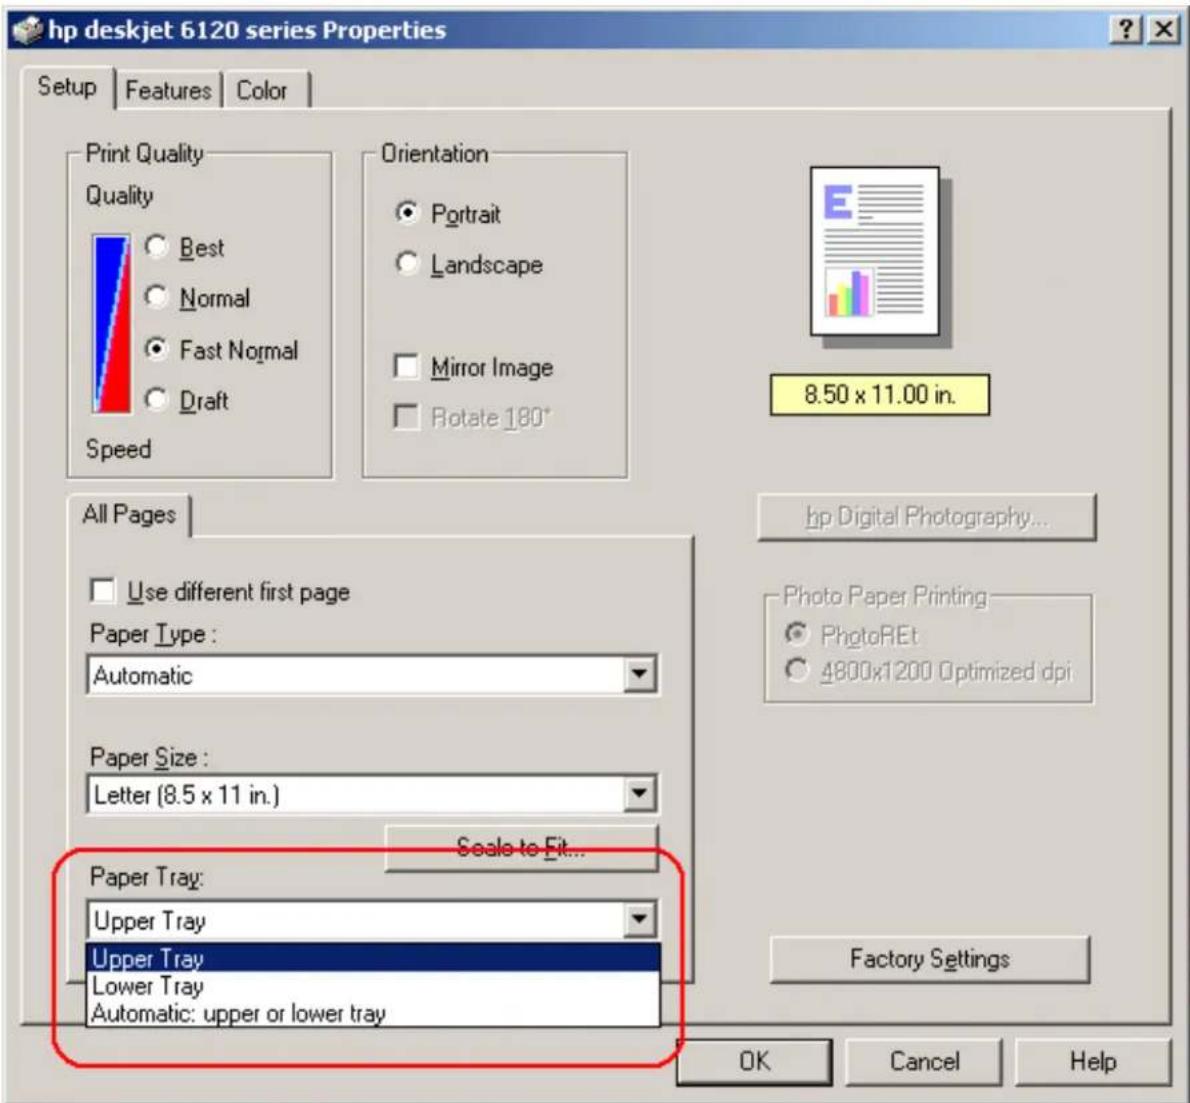Restore Factory Settings

tap(930, 959)
